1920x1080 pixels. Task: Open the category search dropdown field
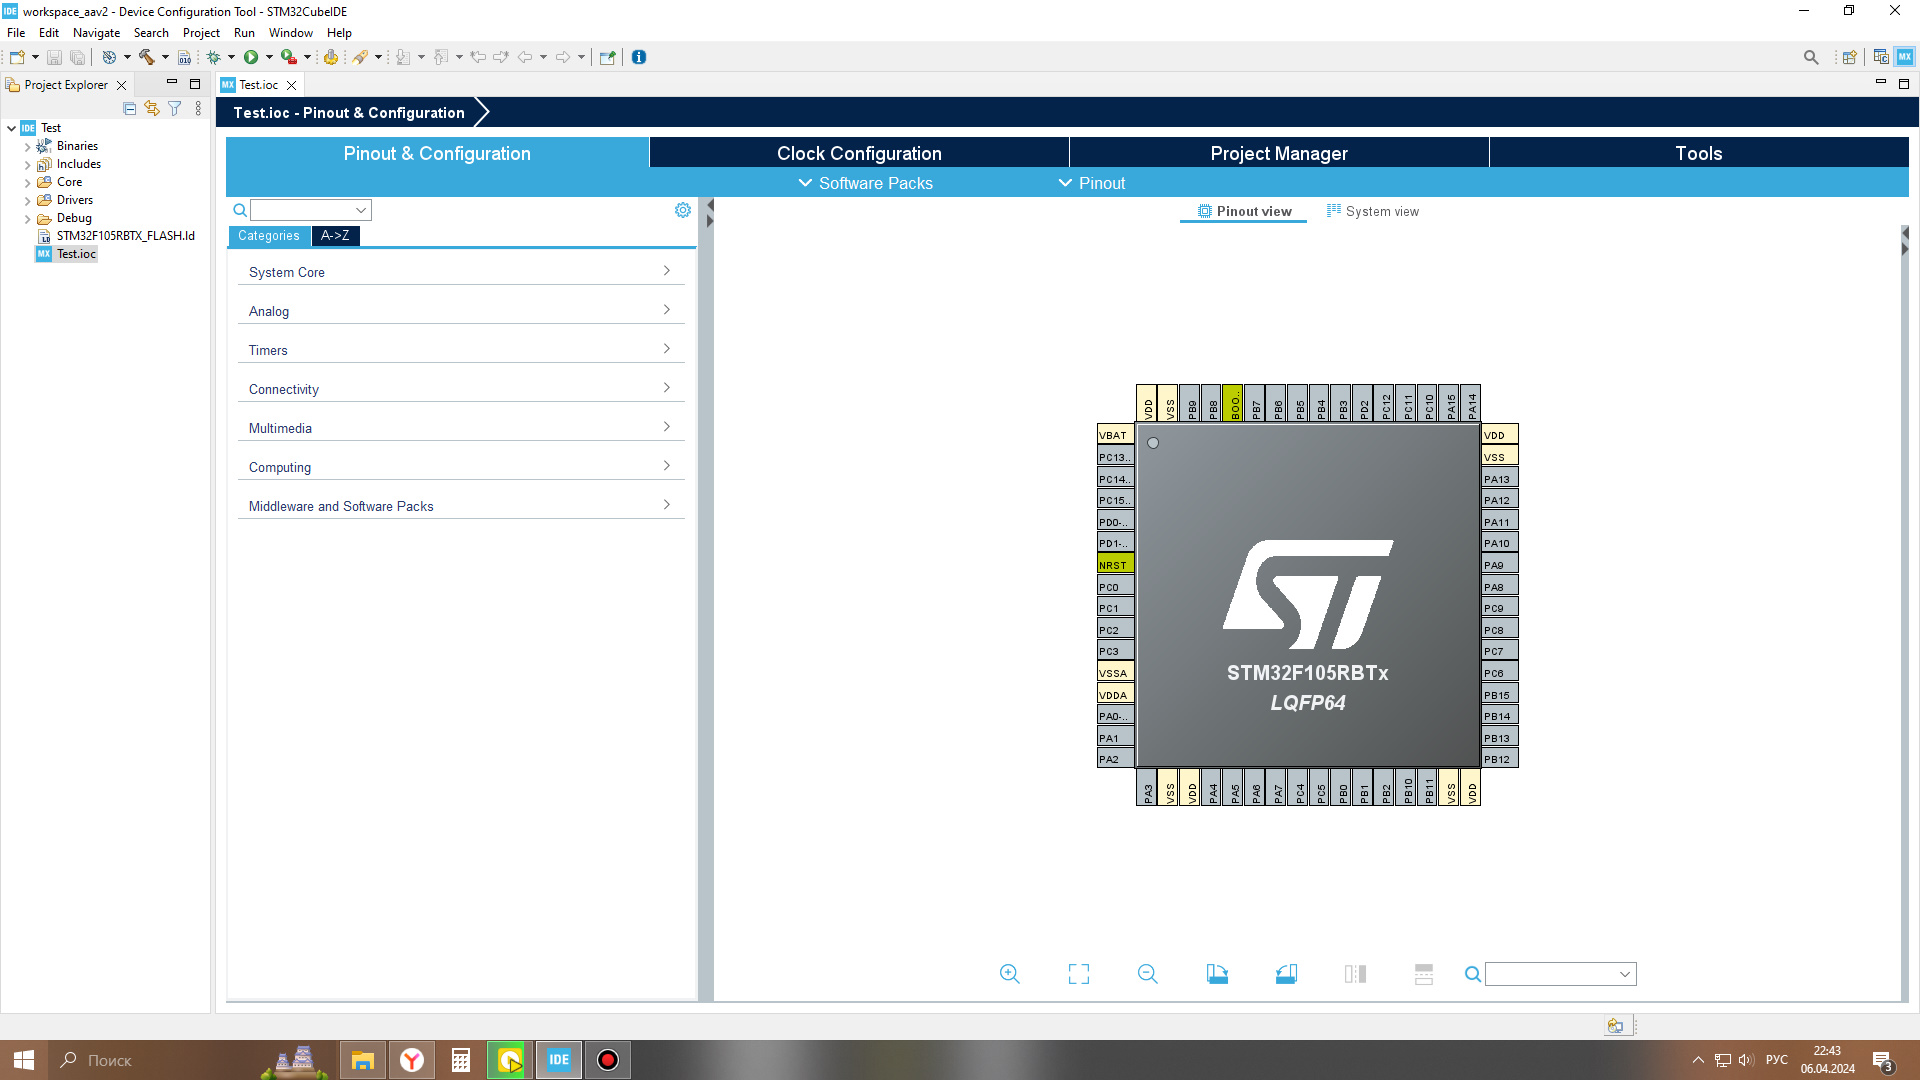click(x=311, y=210)
